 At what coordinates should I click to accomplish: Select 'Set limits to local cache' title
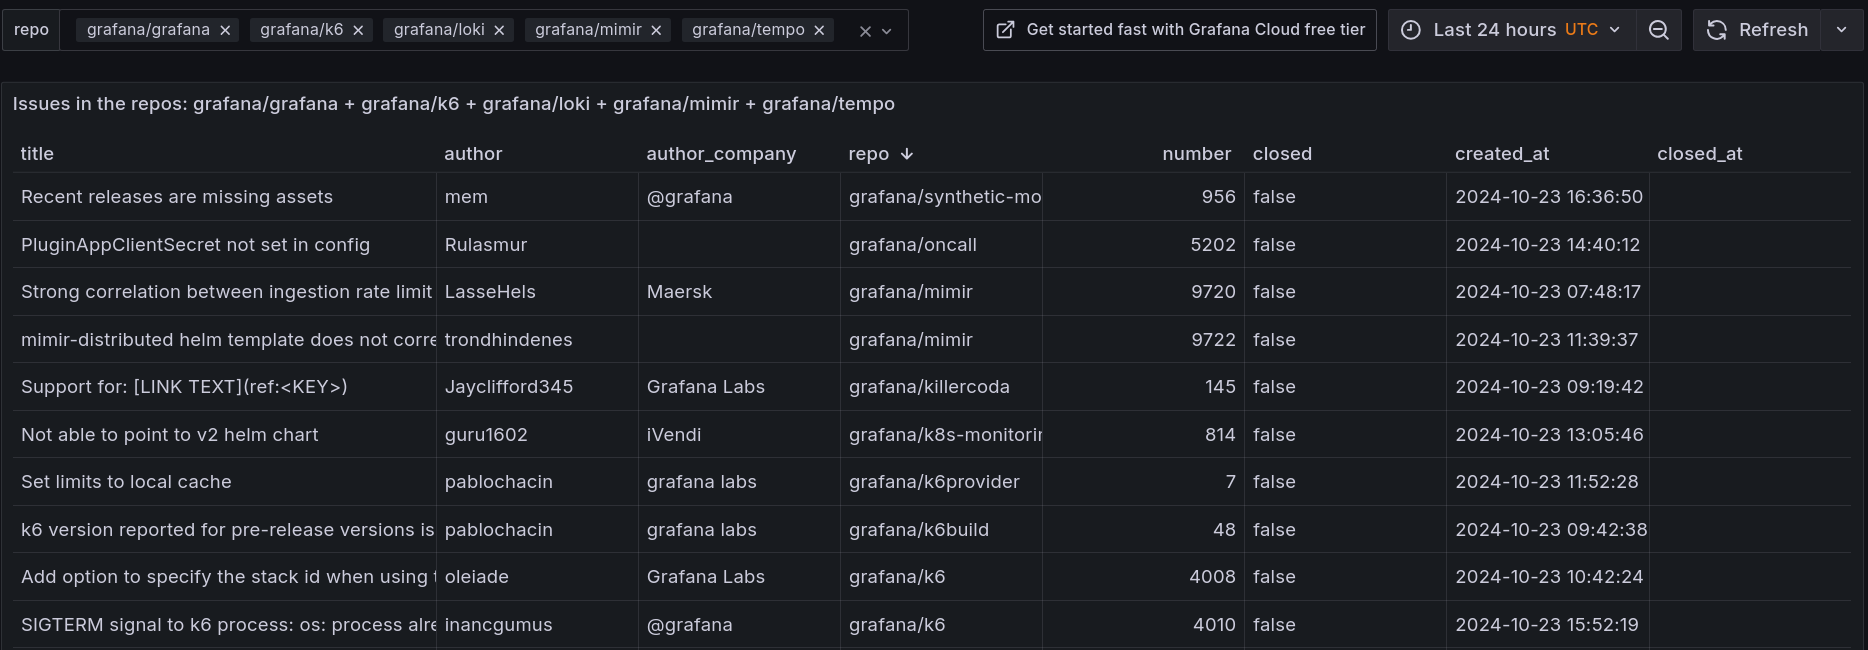click(x=126, y=482)
